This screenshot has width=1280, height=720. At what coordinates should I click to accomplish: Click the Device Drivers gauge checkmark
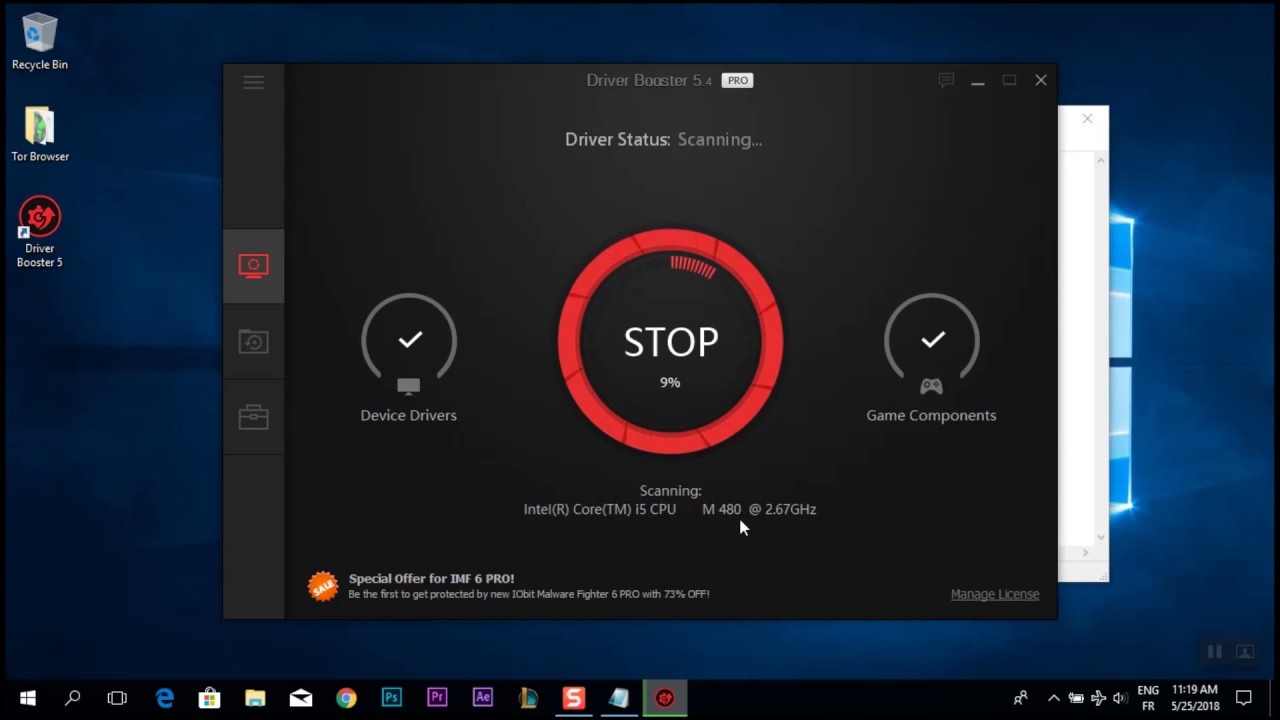pyautogui.click(x=409, y=340)
